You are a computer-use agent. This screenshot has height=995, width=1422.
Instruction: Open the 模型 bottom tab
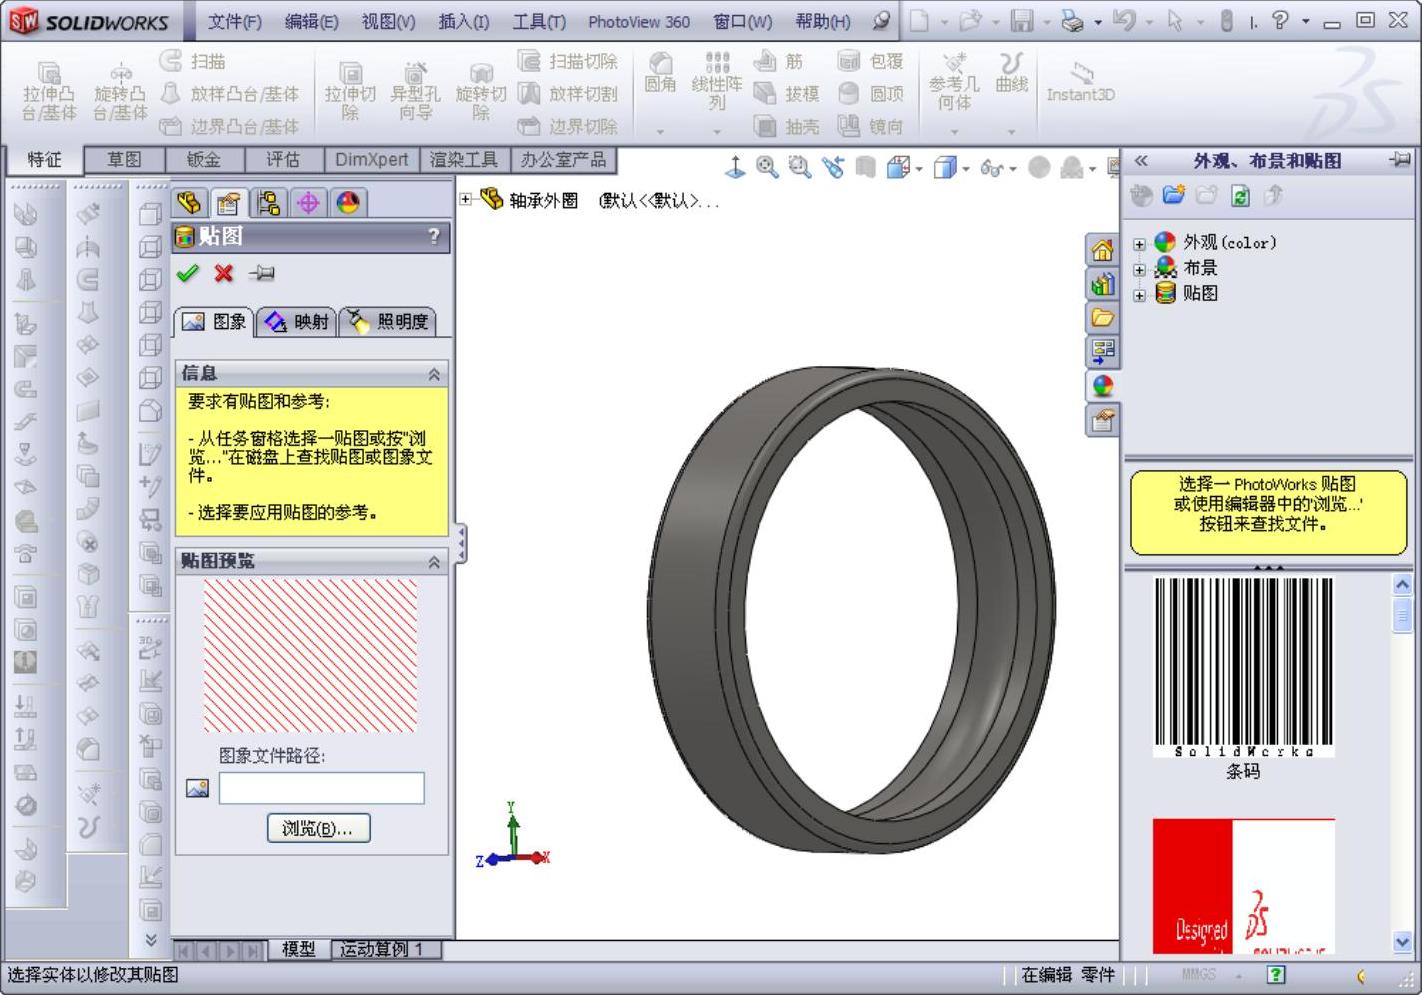click(x=299, y=949)
